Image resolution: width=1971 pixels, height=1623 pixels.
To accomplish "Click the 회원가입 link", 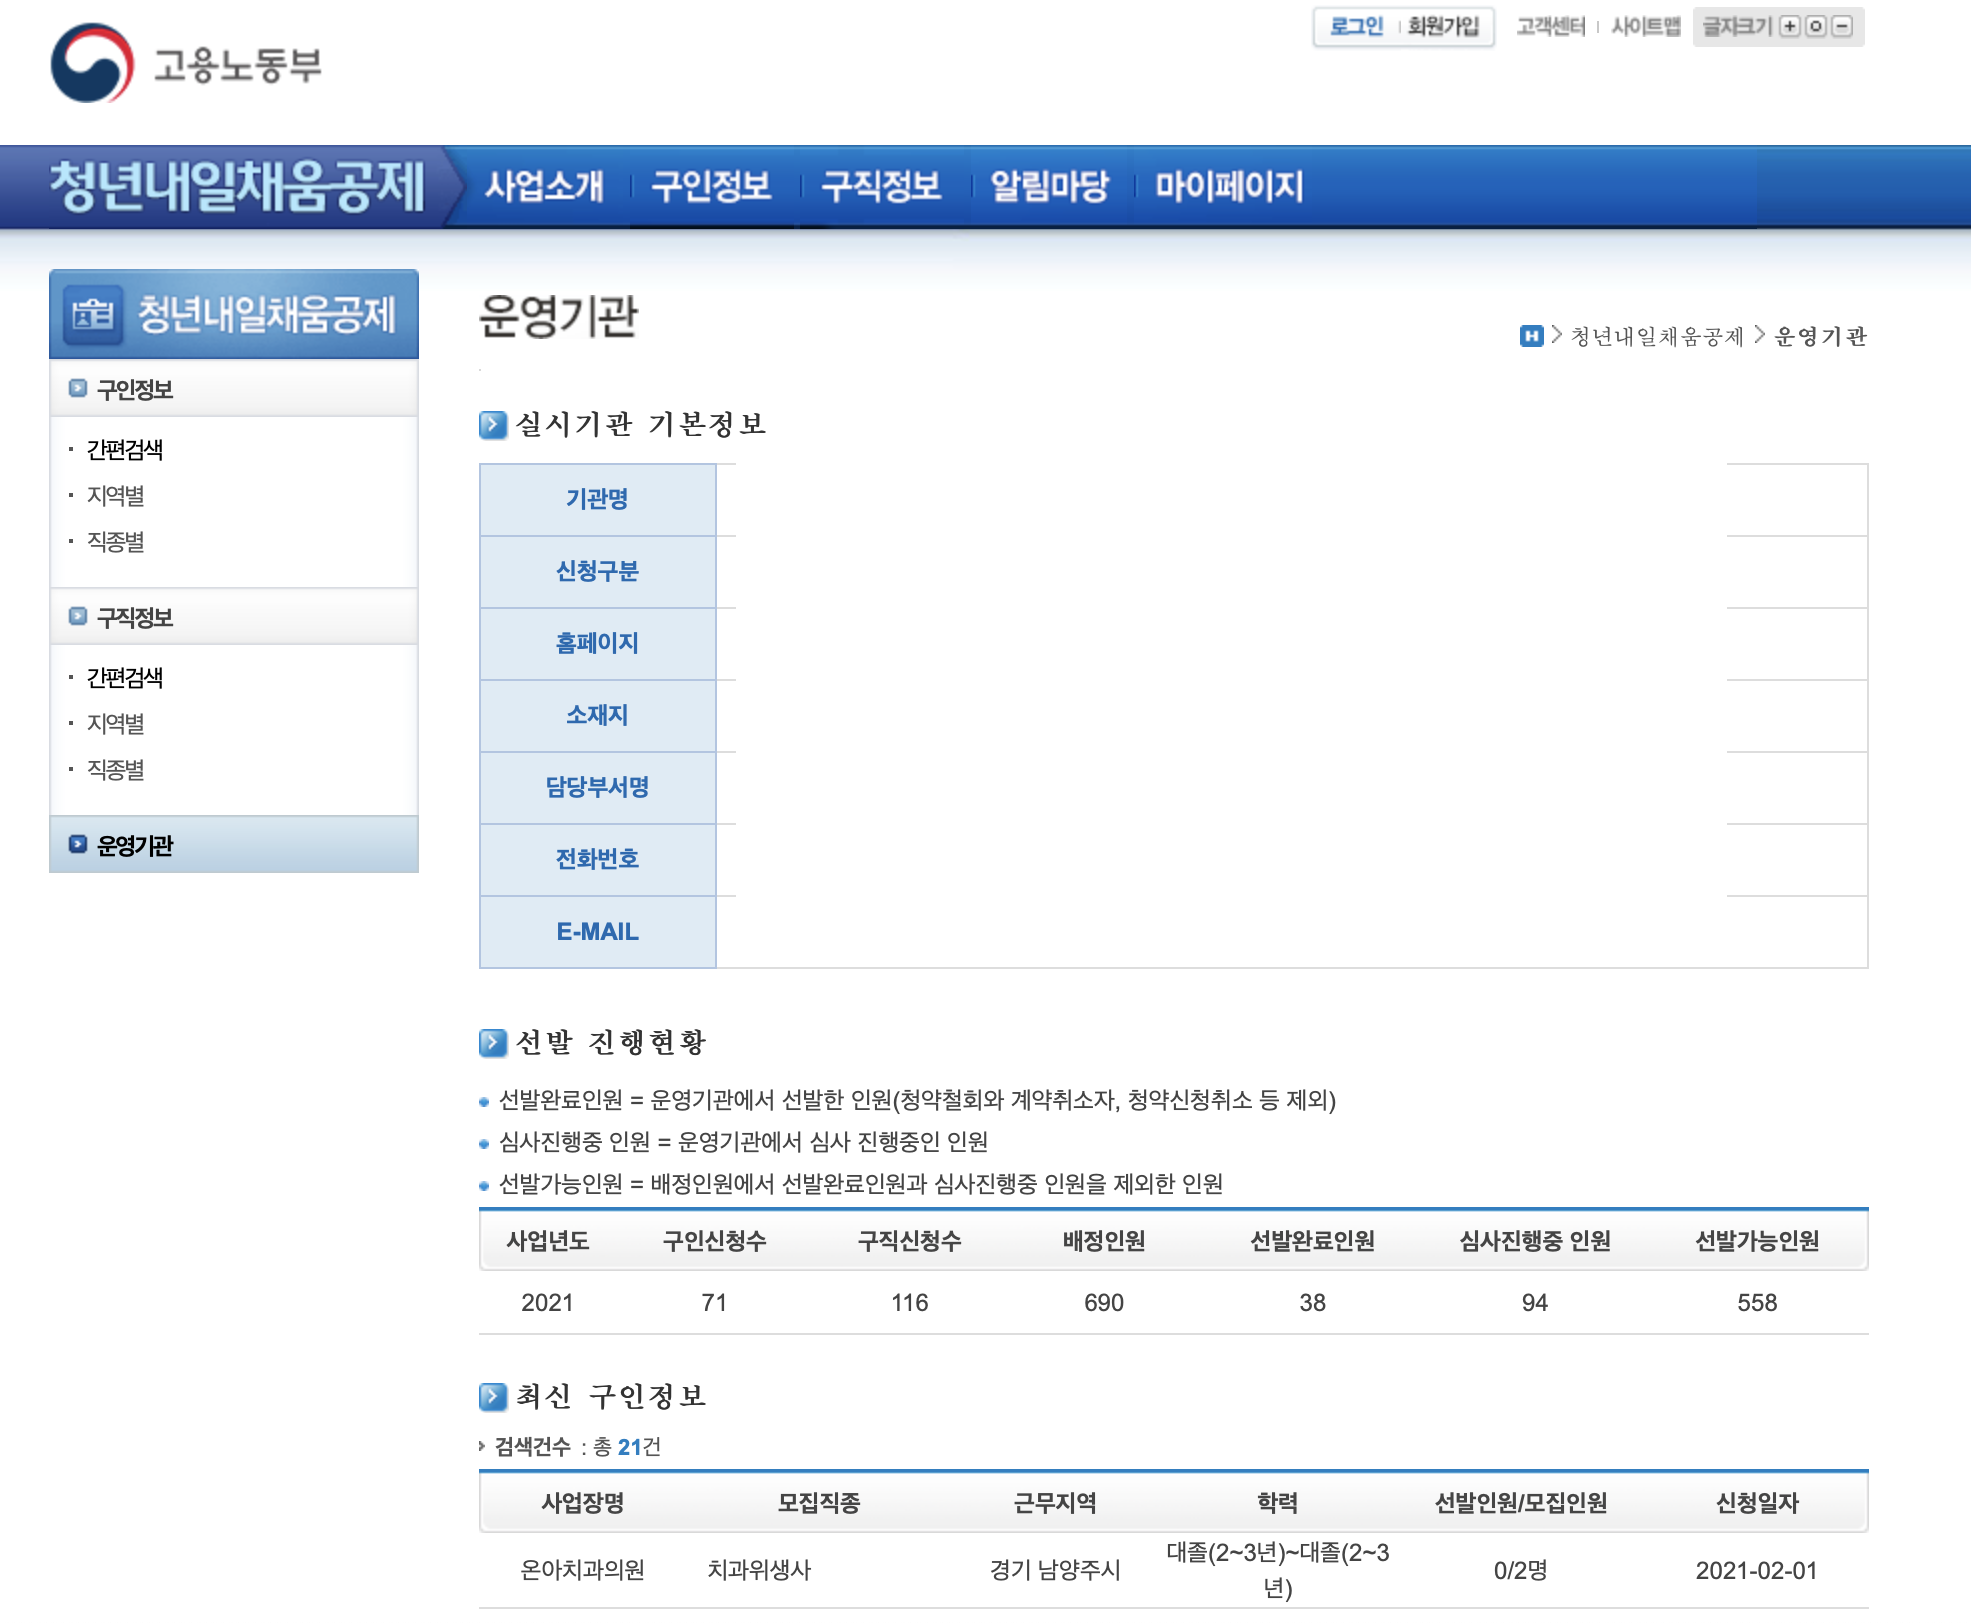I will click(x=1443, y=27).
